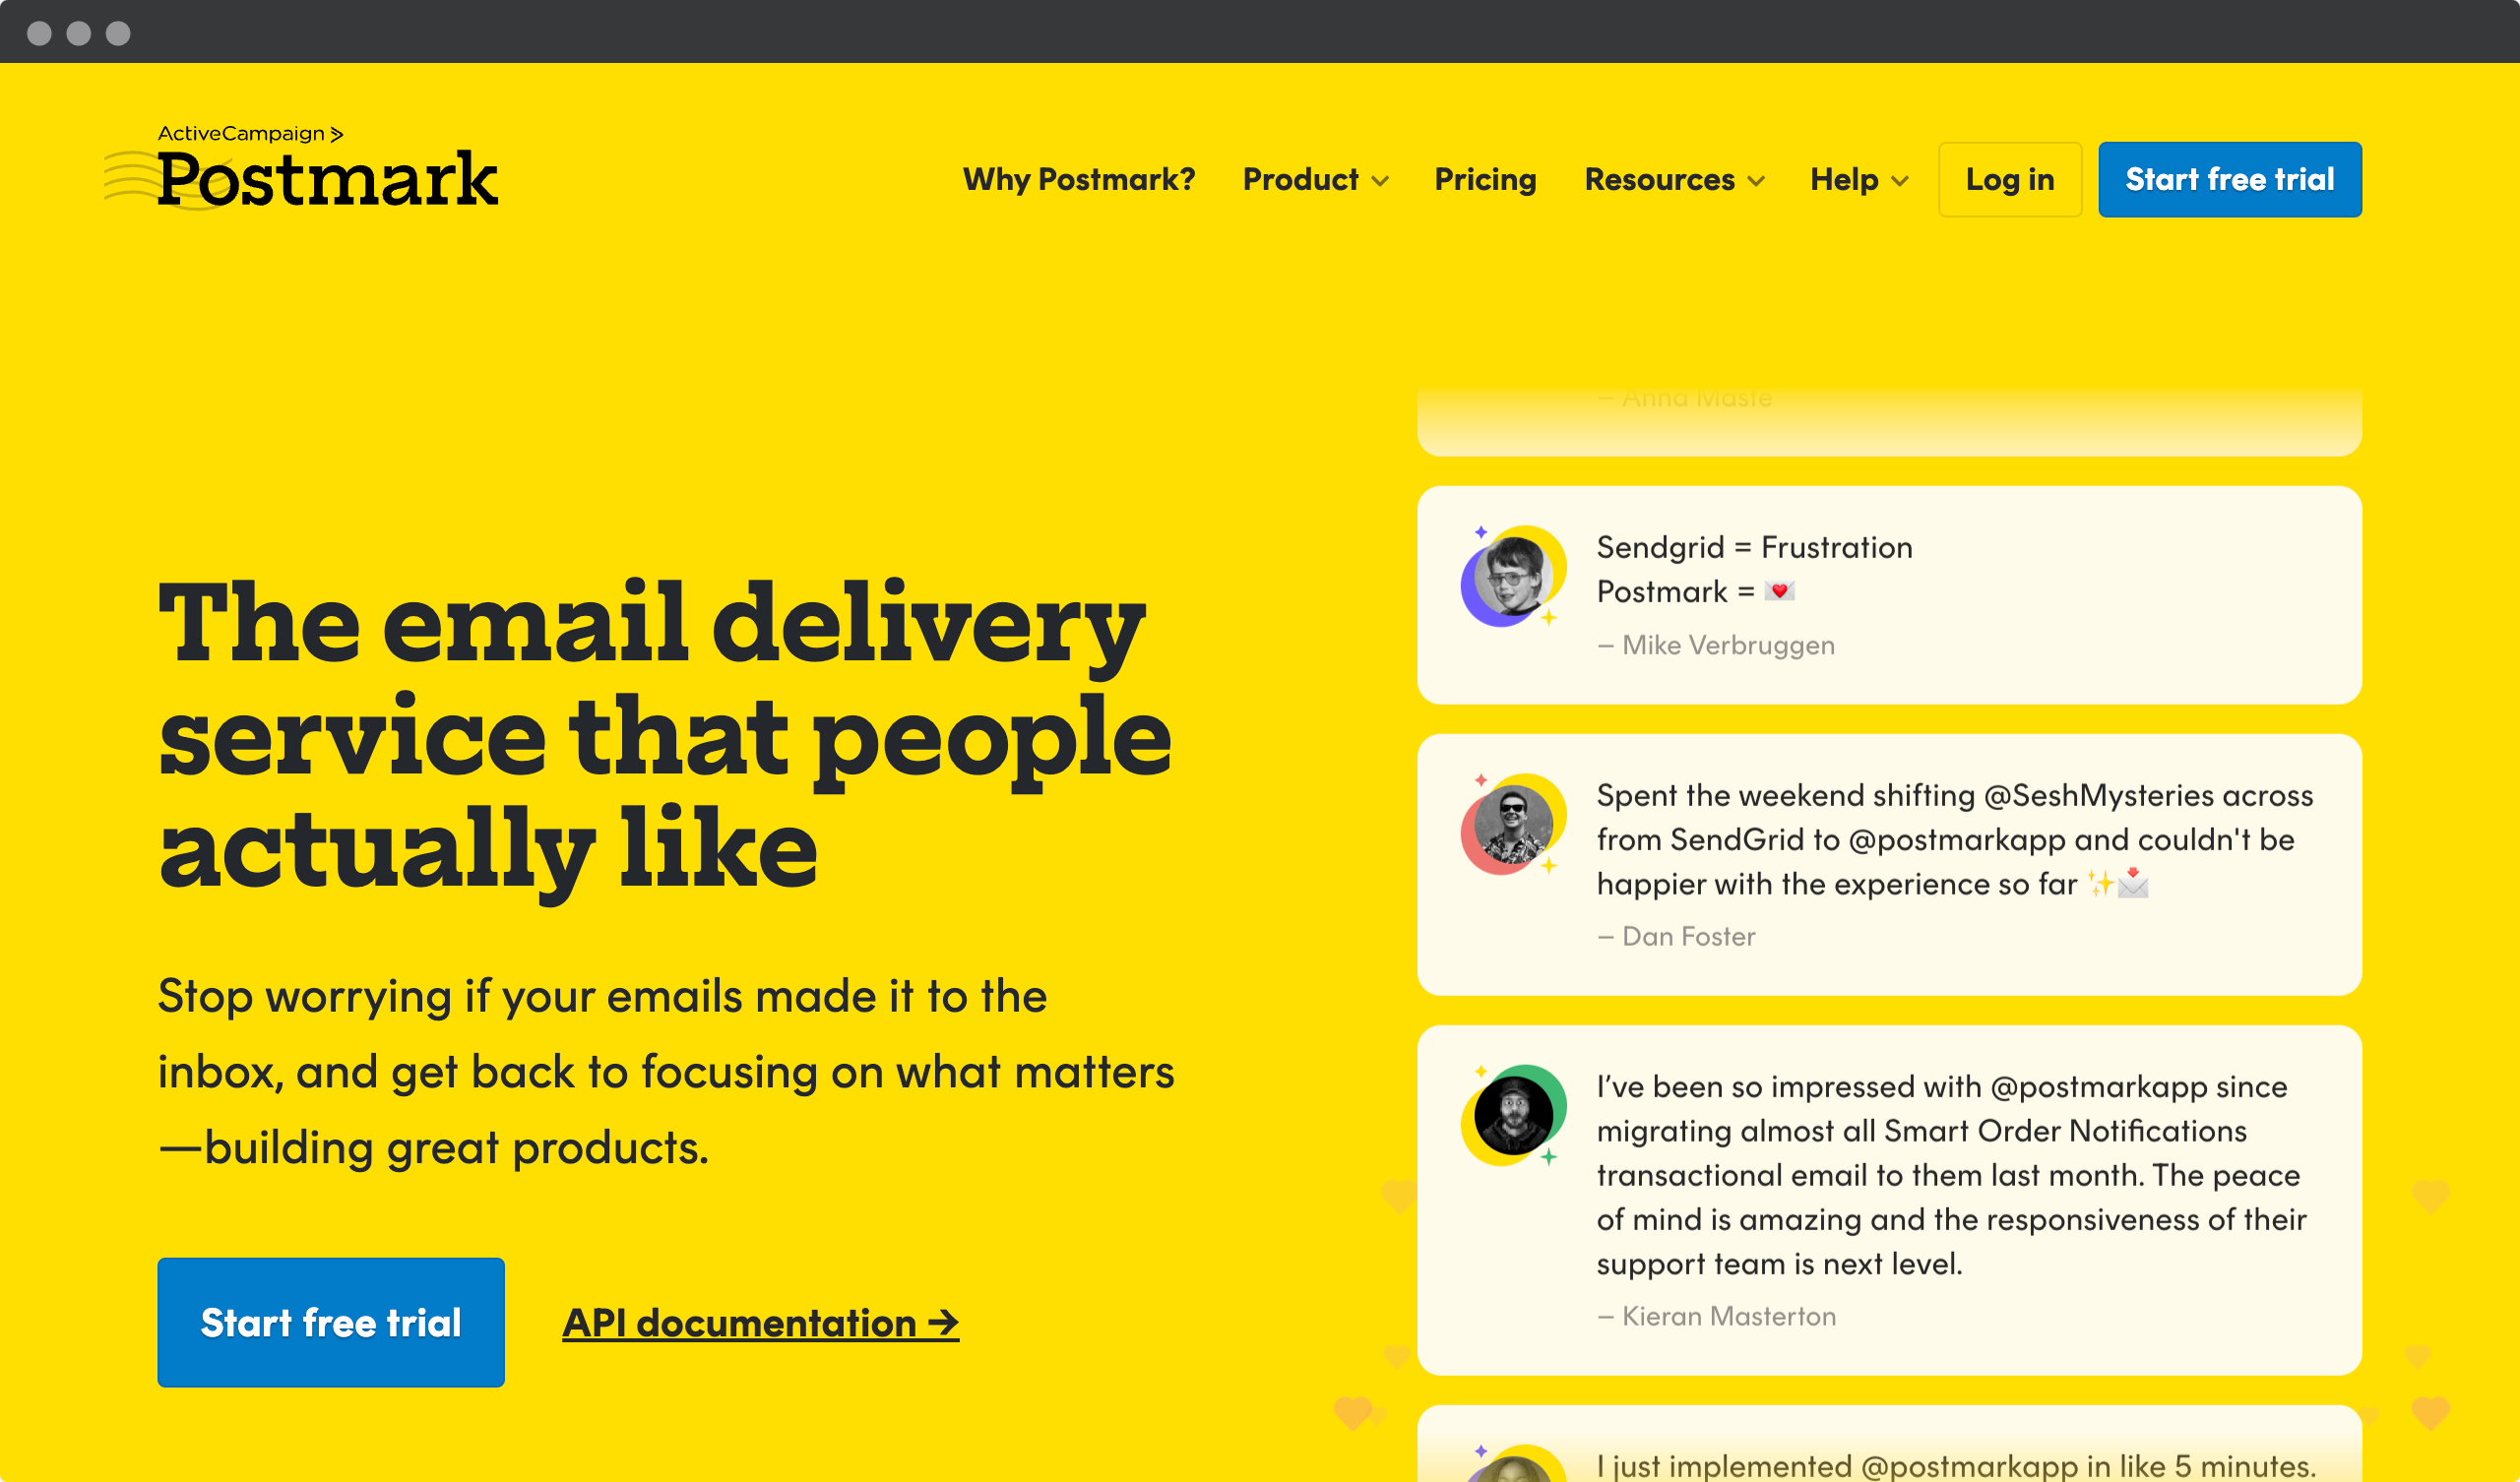Screen dimensions: 2520x1482
Task: Select the Pricing menu item
Action: (1482, 176)
